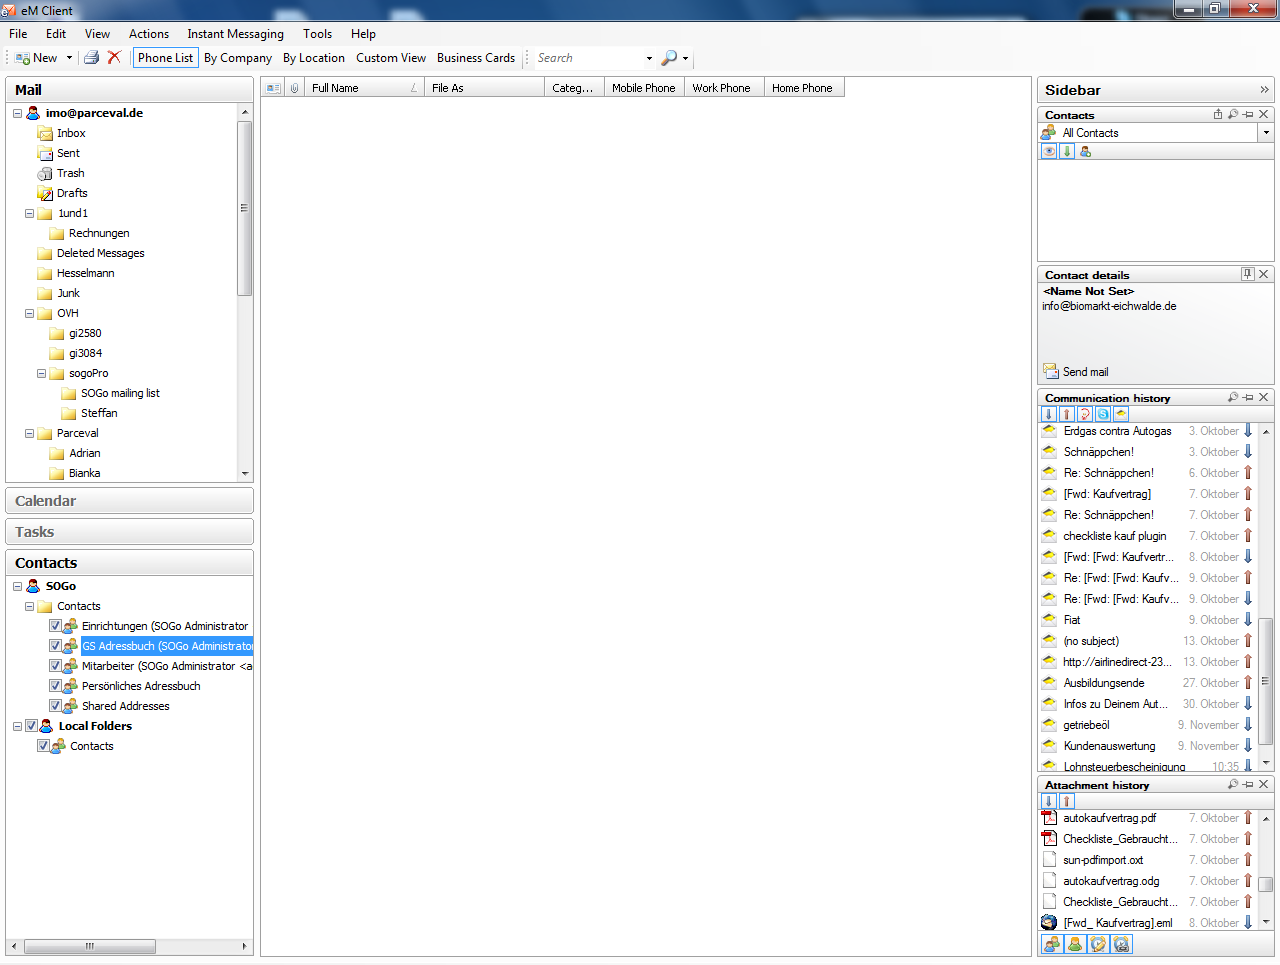Image resolution: width=1280 pixels, height=965 pixels.
Task: Click the red Delete X toolbar icon
Action: (x=114, y=58)
